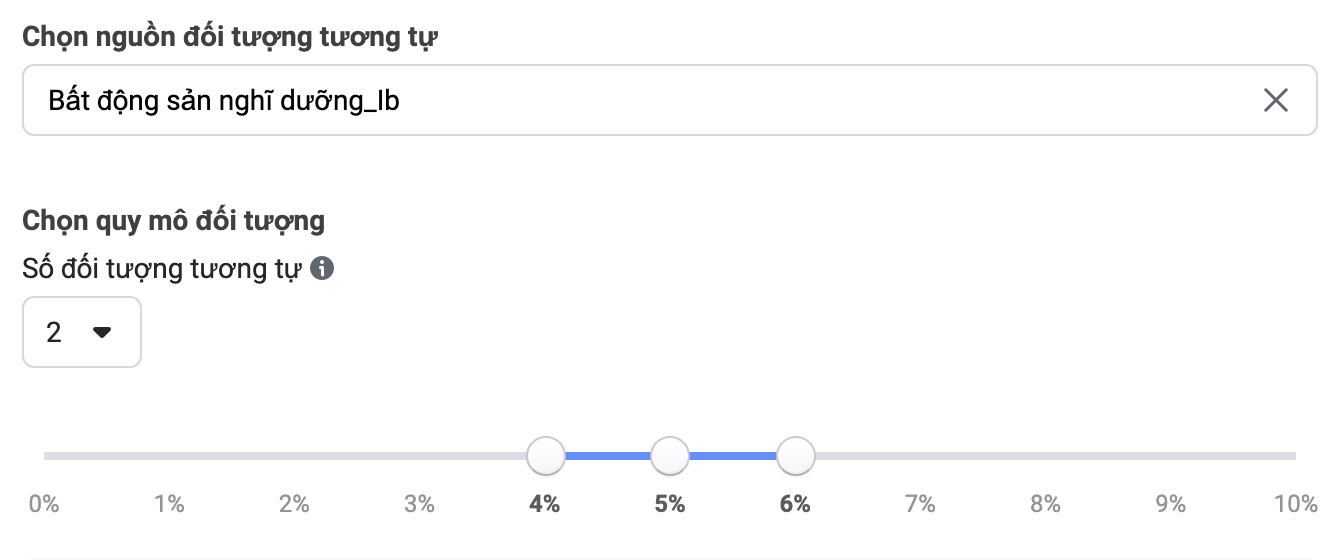Viewport: 1336px width, 560px height.
Task: Click the 1% label on the scale
Action: pos(169,504)
